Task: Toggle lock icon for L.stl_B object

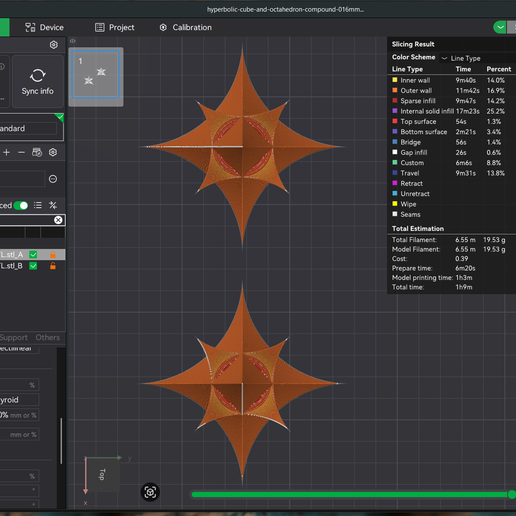Action: click(53, 266)
